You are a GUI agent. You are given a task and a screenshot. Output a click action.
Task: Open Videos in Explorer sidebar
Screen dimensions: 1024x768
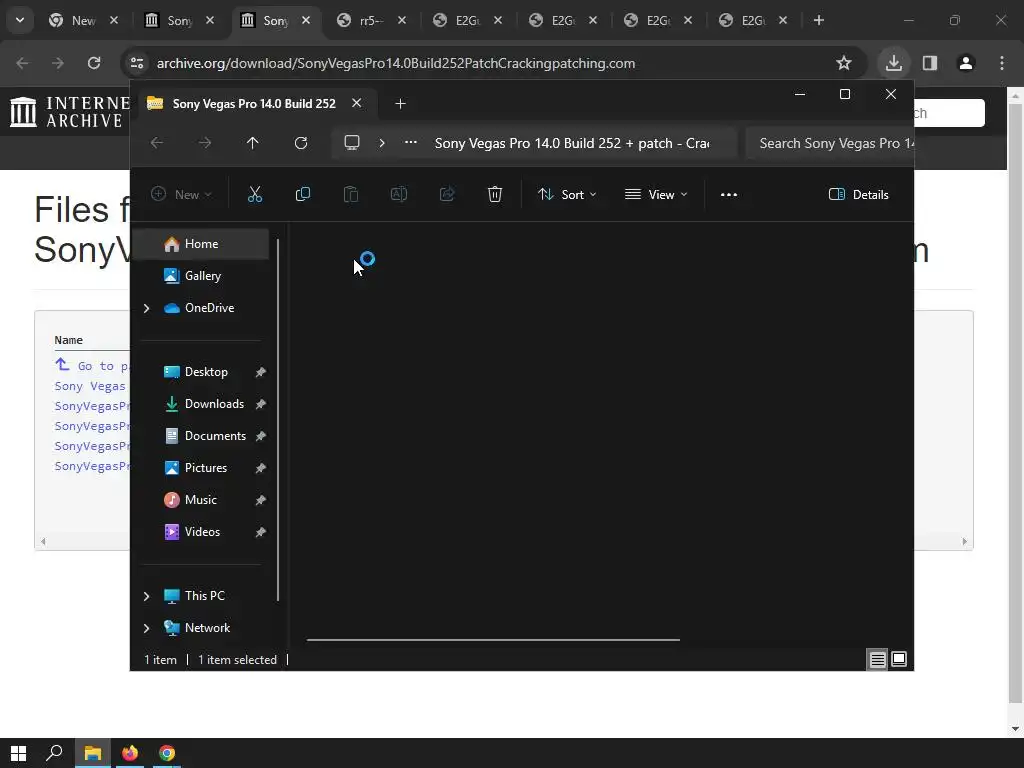(x=204, y=532)
